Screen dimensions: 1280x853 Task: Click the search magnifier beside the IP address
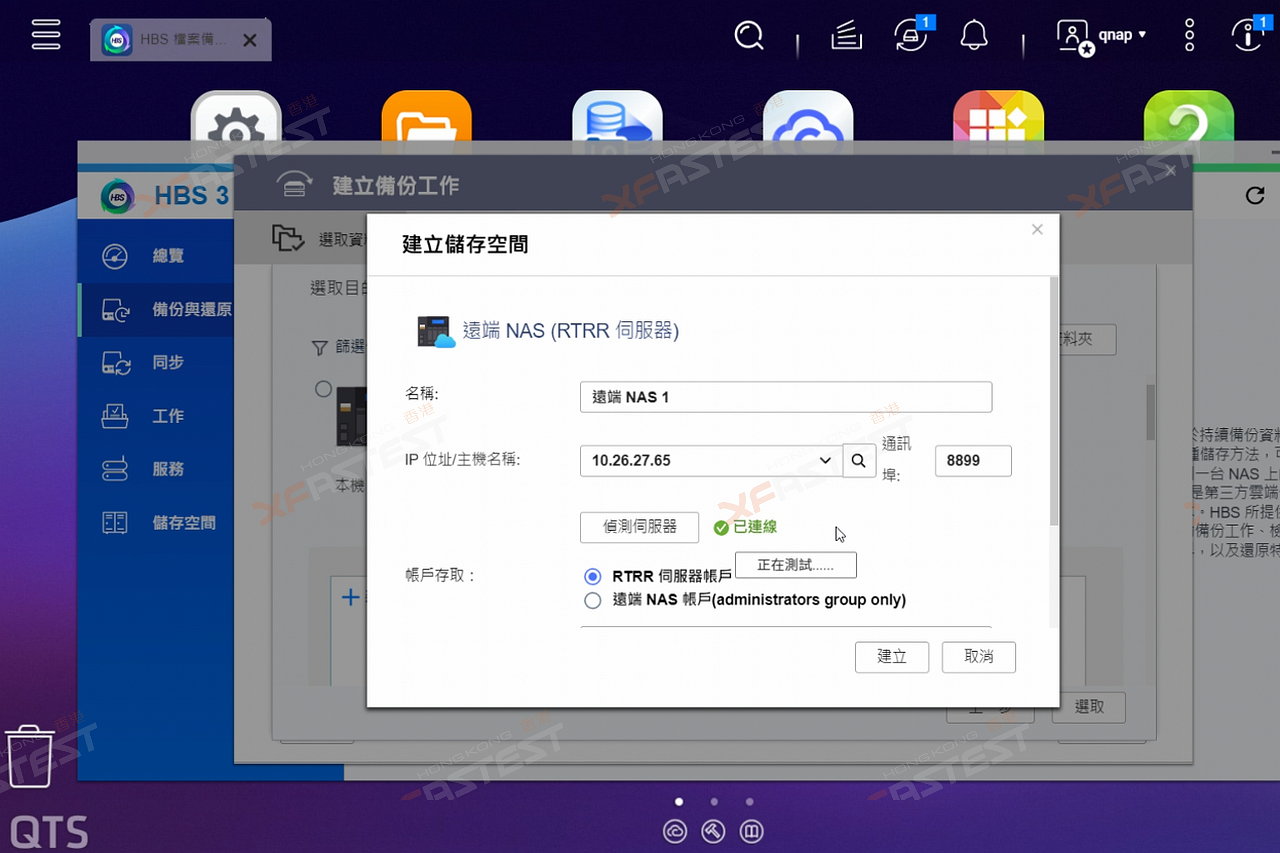[x=859, y=461]
